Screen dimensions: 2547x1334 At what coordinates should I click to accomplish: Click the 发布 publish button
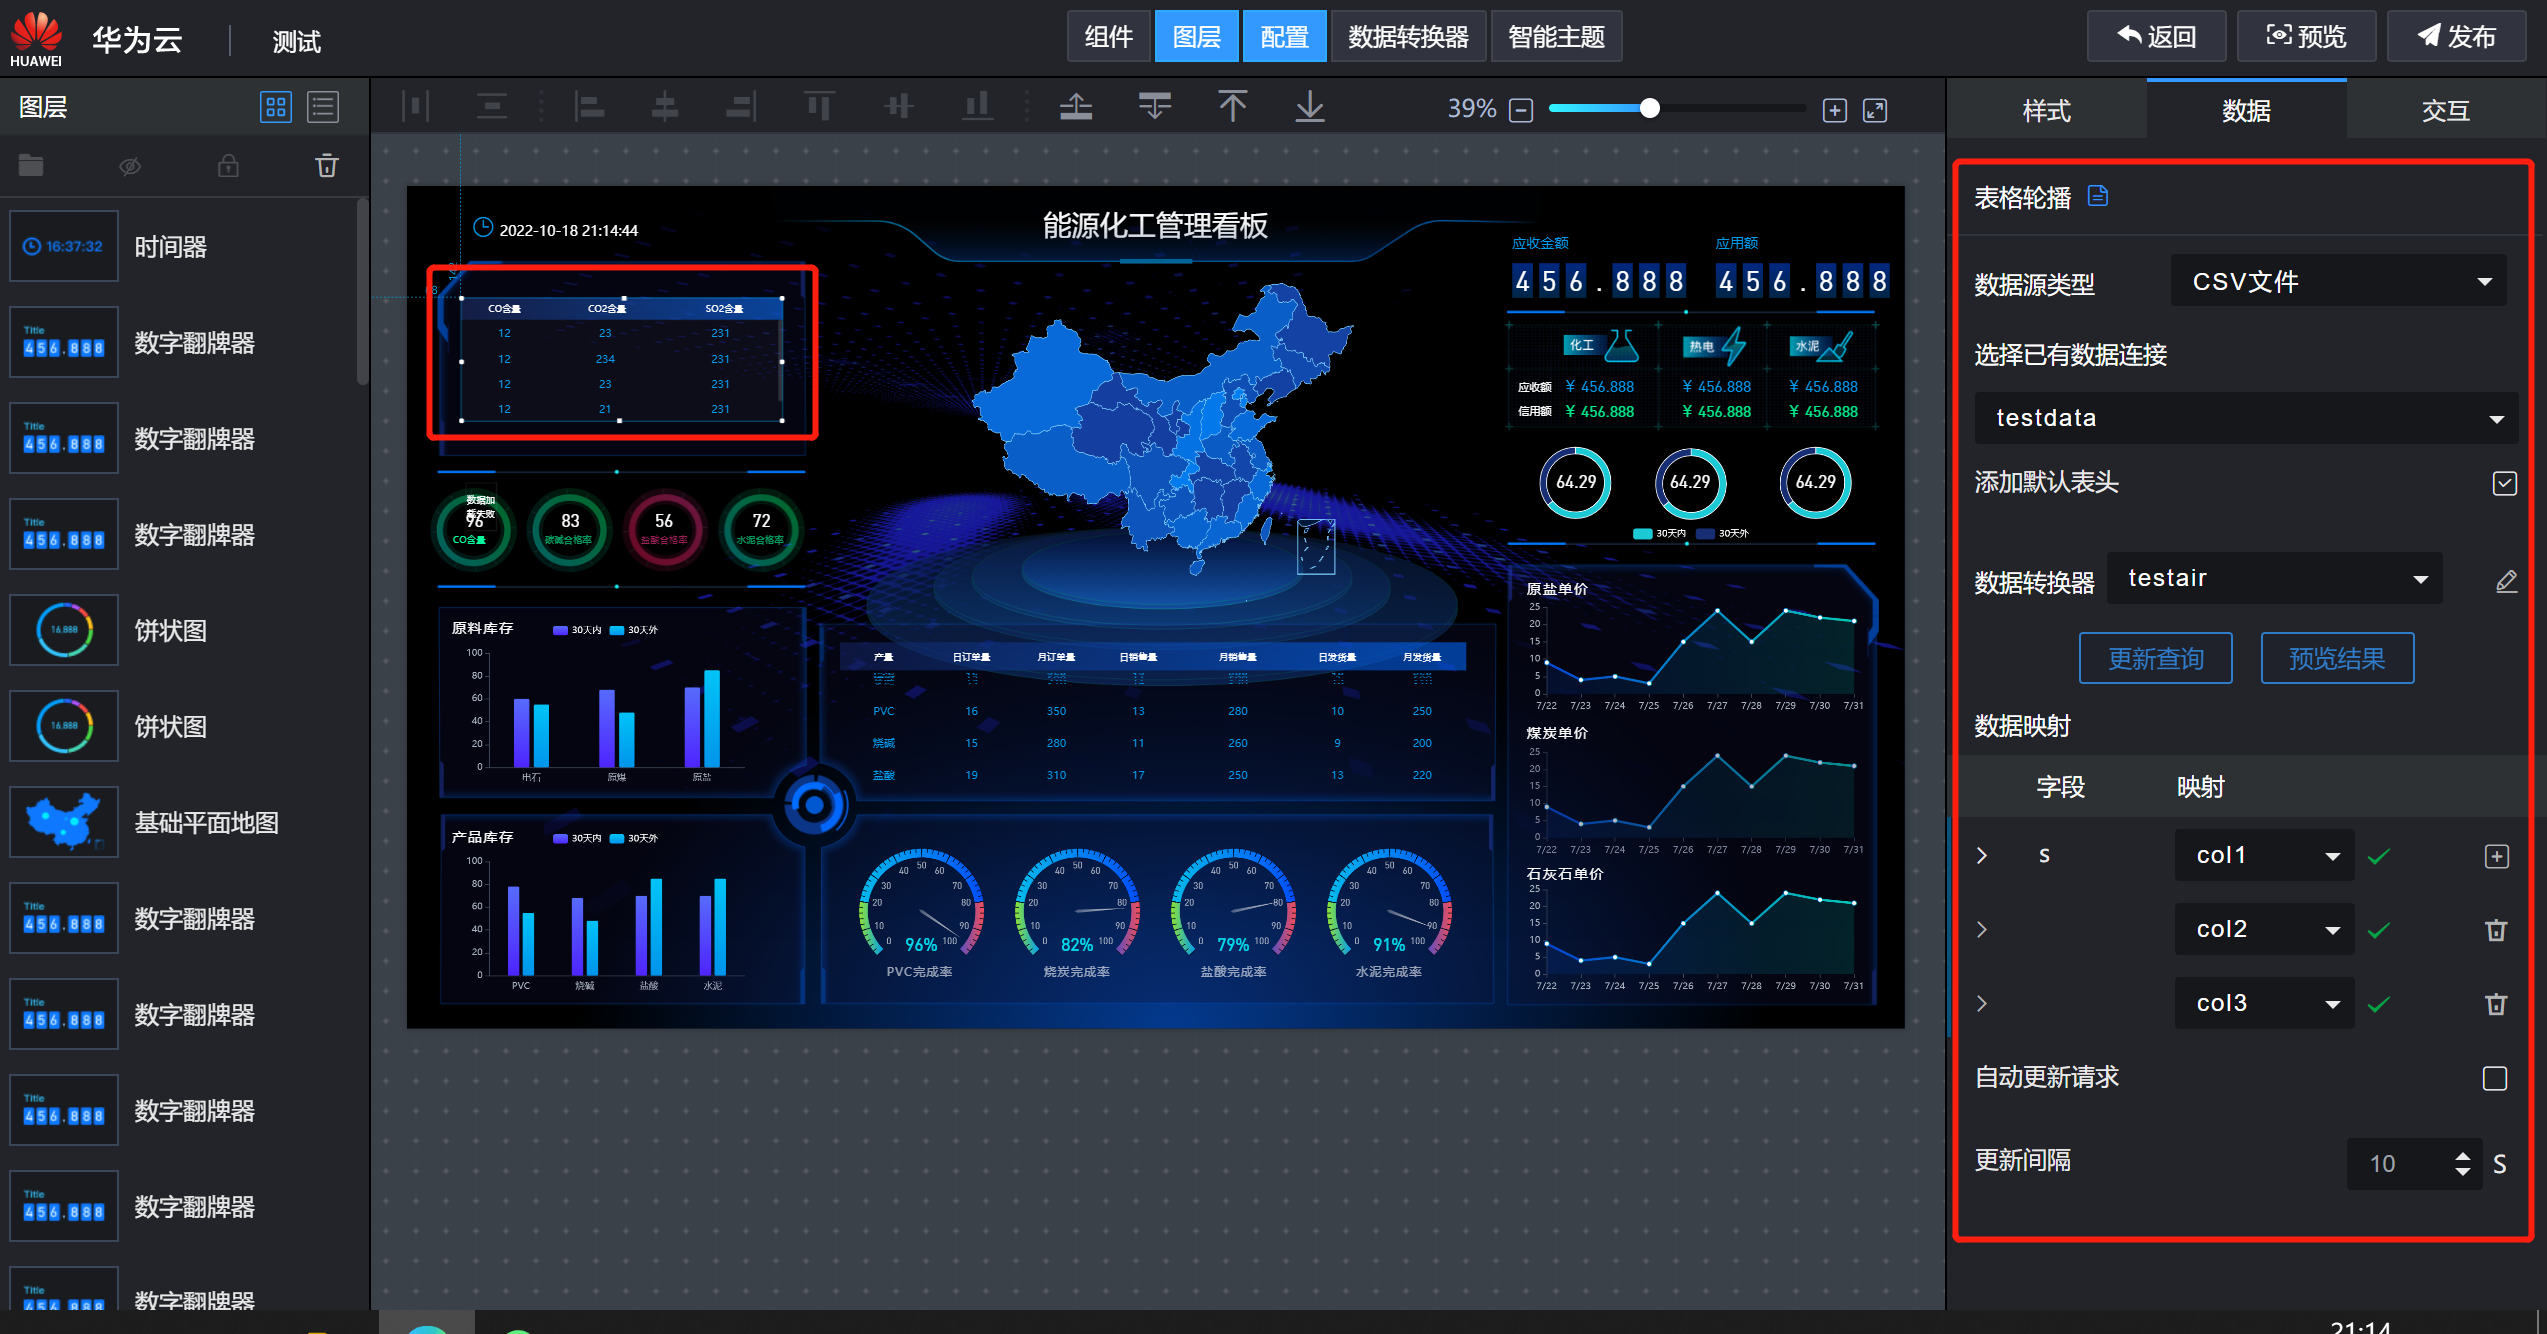(2456, 37)
